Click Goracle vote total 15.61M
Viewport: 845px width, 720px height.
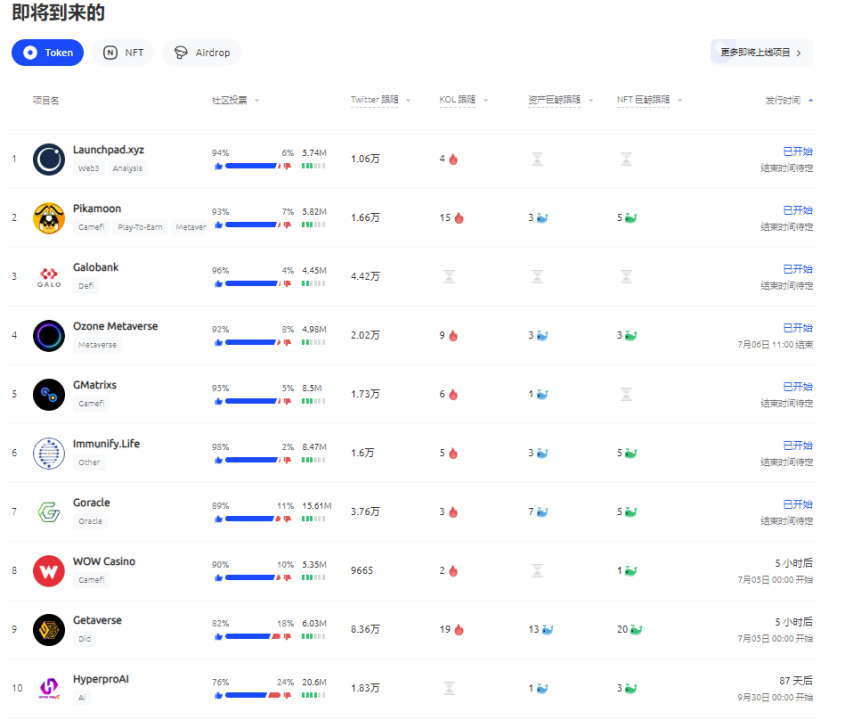click(x=316, y=506)
